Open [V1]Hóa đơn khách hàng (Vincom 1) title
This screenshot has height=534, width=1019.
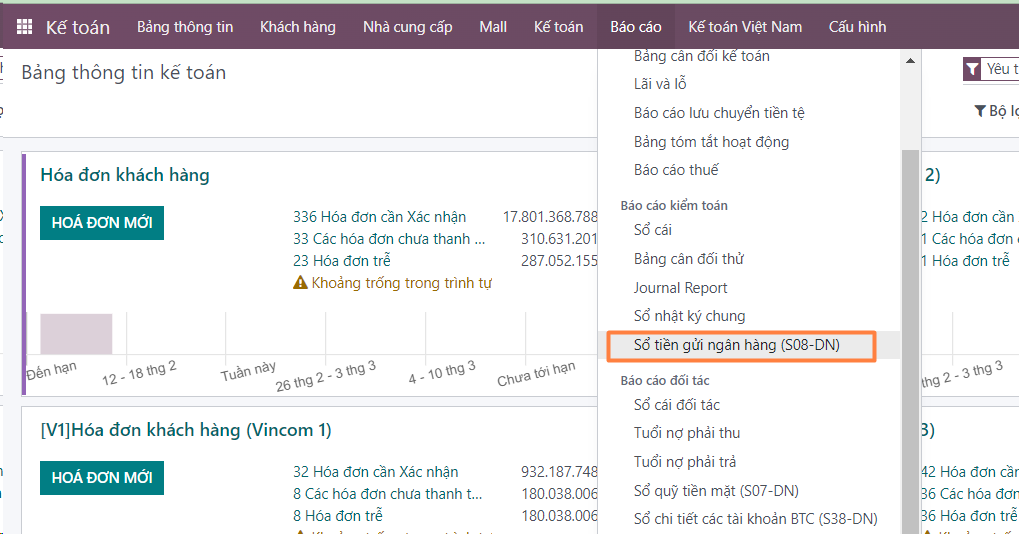(x=186, y=430)
